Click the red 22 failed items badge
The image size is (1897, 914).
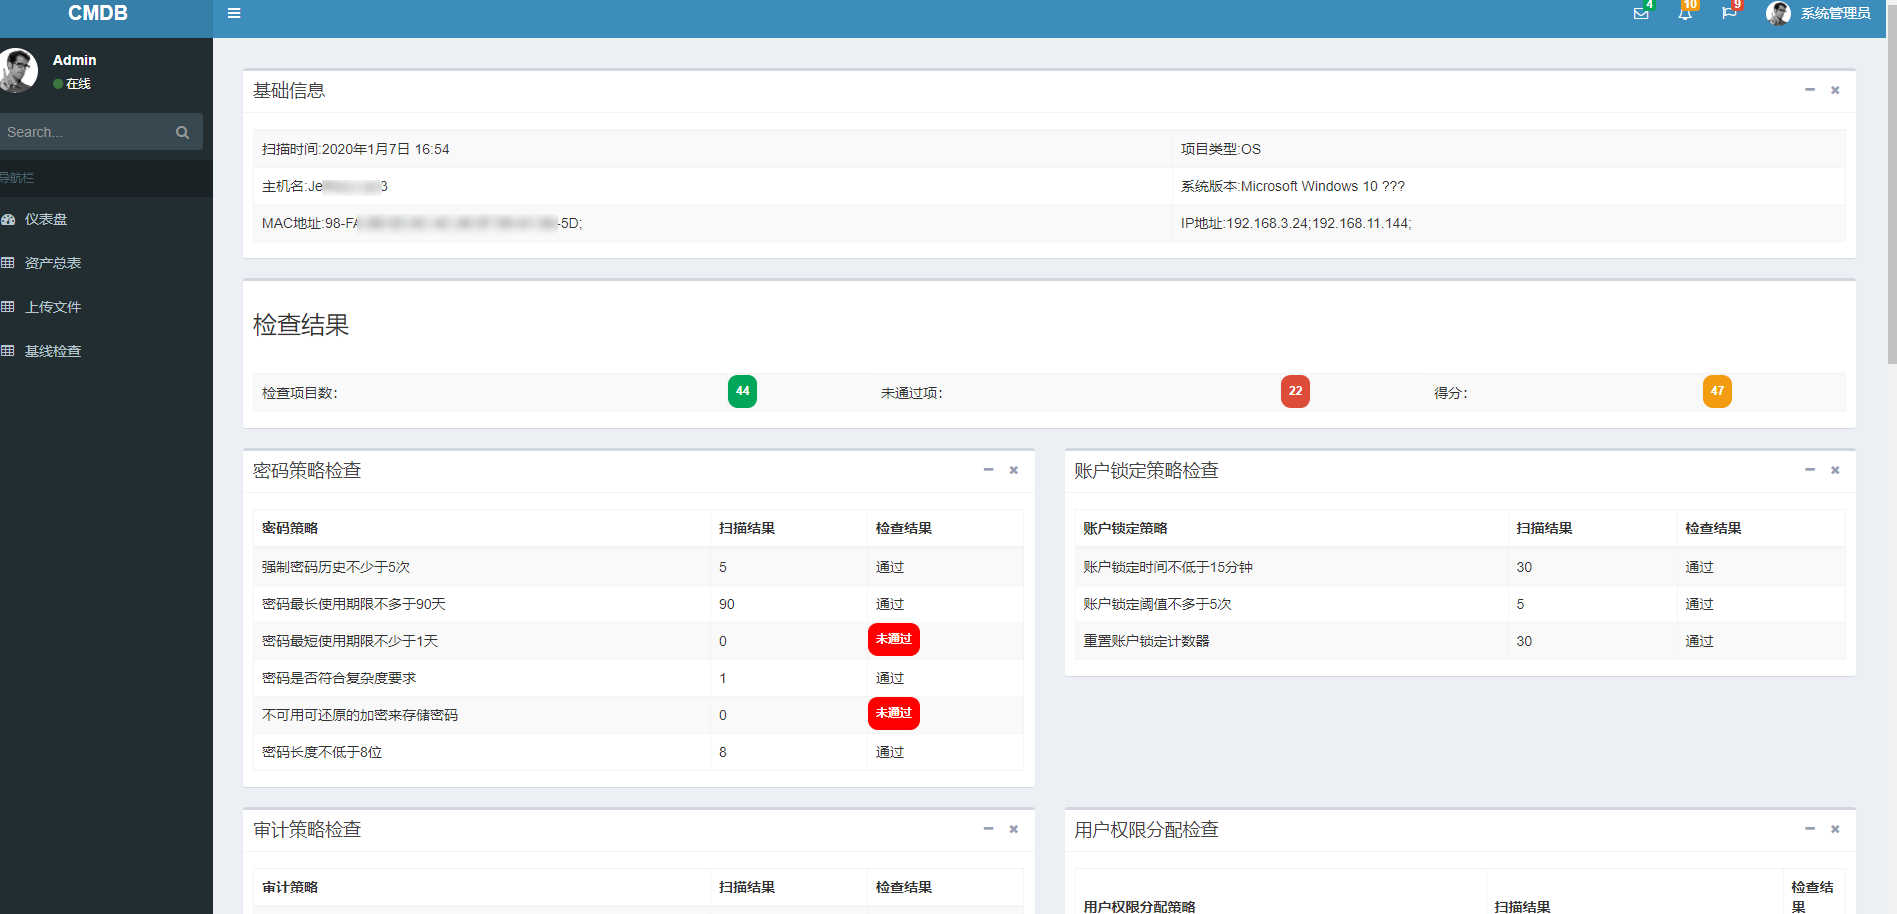point(1295,391)
